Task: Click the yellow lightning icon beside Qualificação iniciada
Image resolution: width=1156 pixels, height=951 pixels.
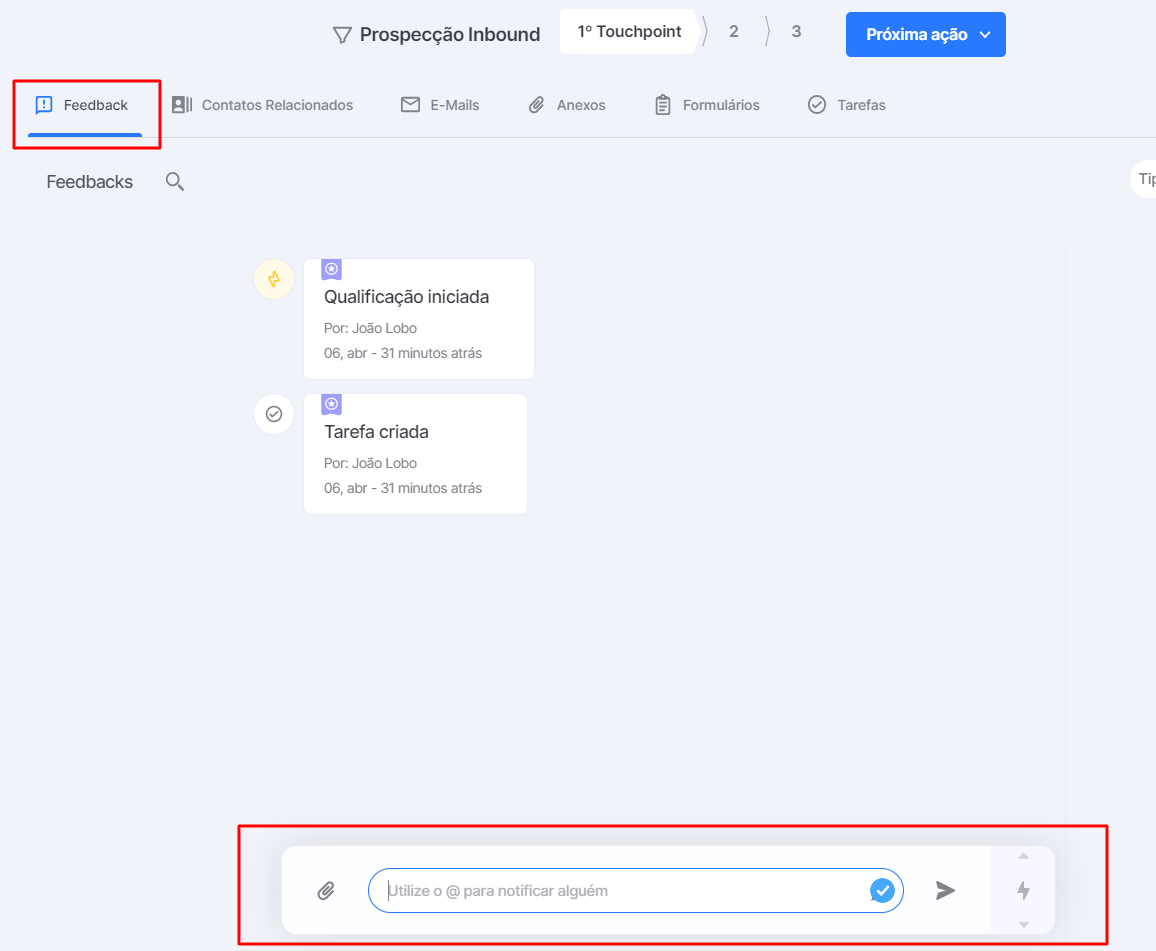Action: [x=274, y=279]
